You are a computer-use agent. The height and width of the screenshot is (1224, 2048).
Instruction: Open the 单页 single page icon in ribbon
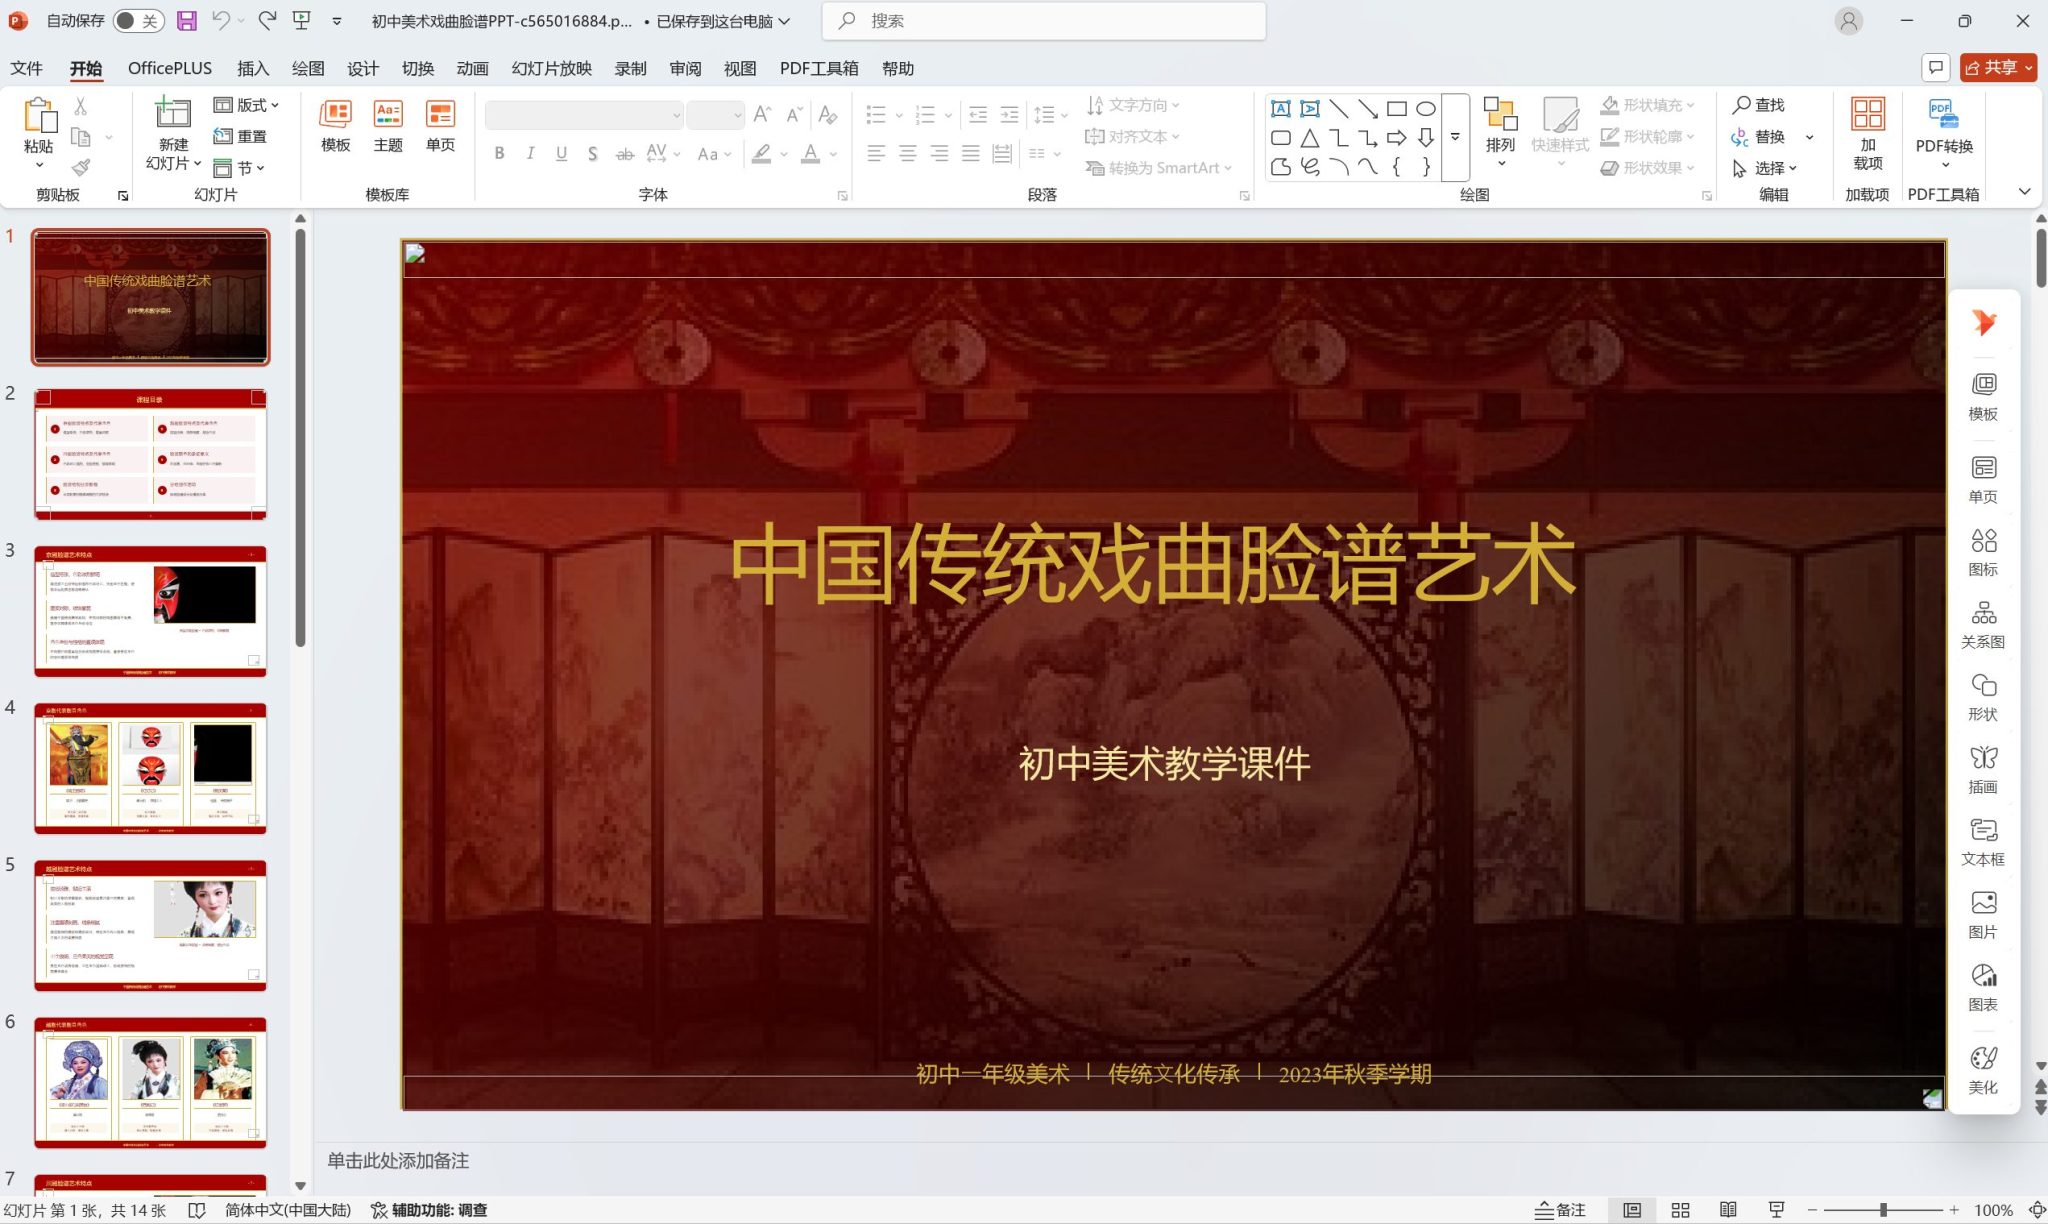440,114
